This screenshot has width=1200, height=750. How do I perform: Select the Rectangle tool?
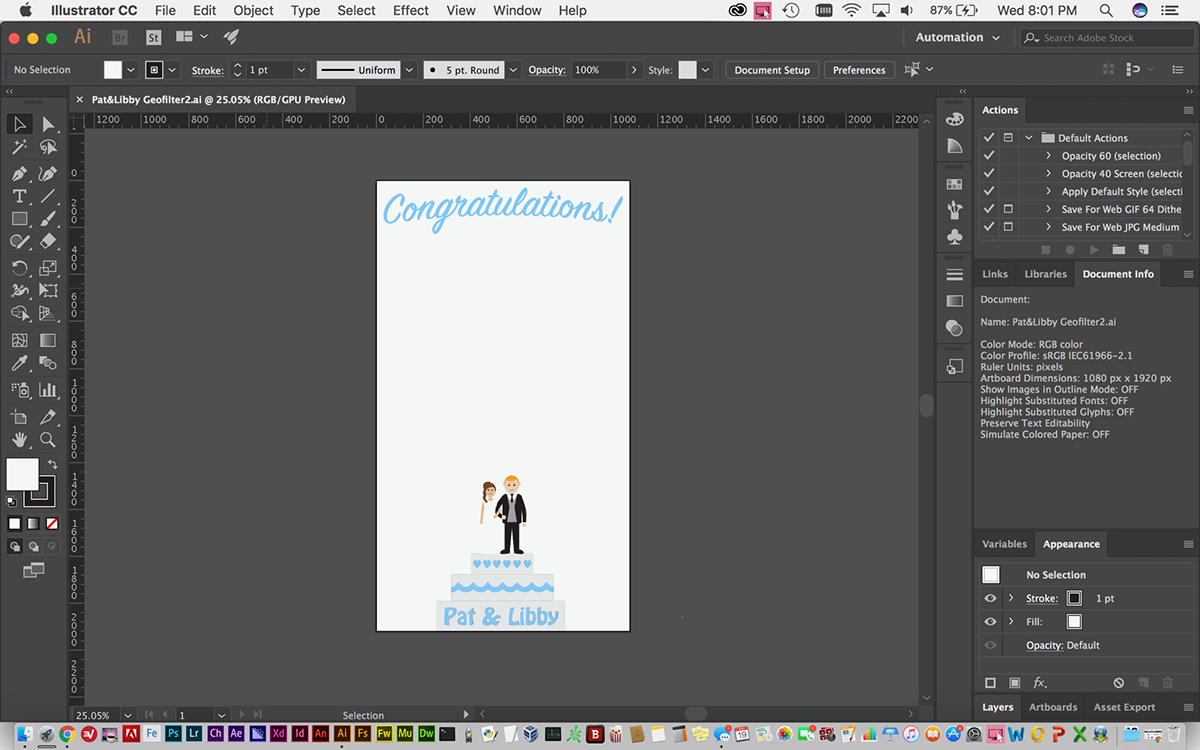coord(19,219)
